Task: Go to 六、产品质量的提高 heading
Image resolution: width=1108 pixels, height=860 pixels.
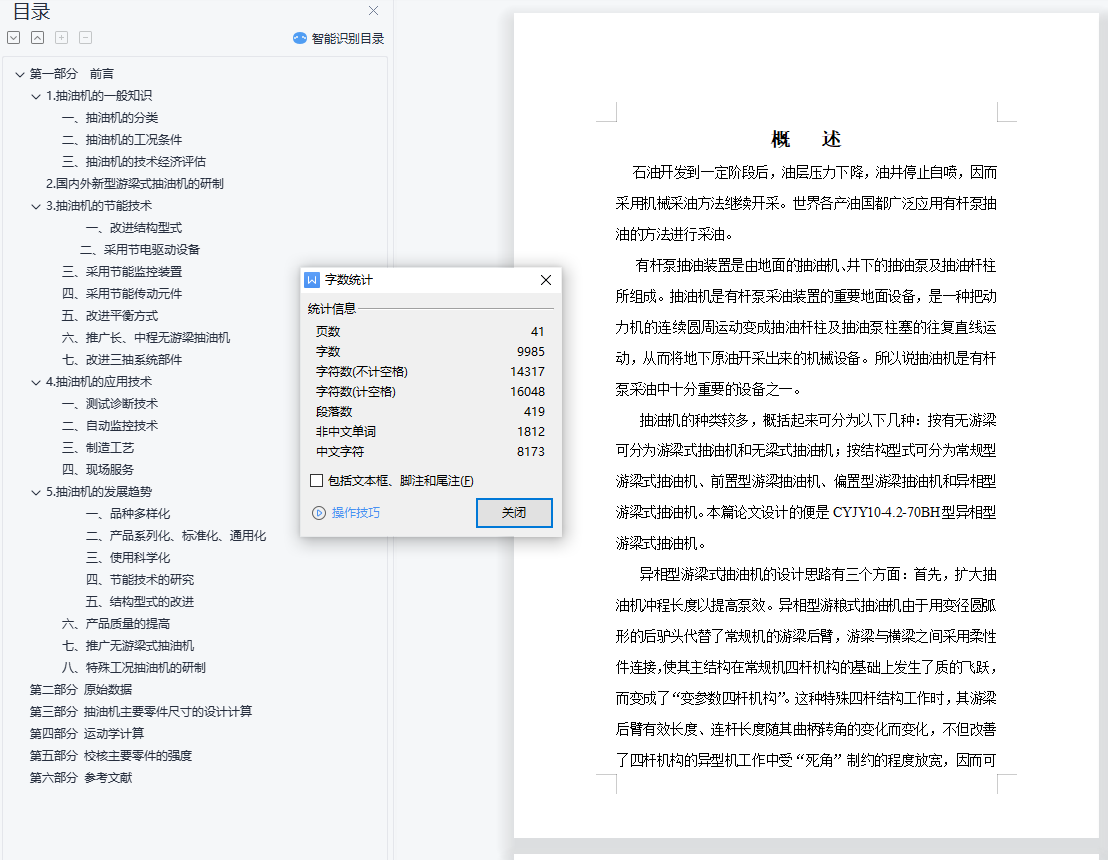Action: pyautogui.click(x=116, y=623)
